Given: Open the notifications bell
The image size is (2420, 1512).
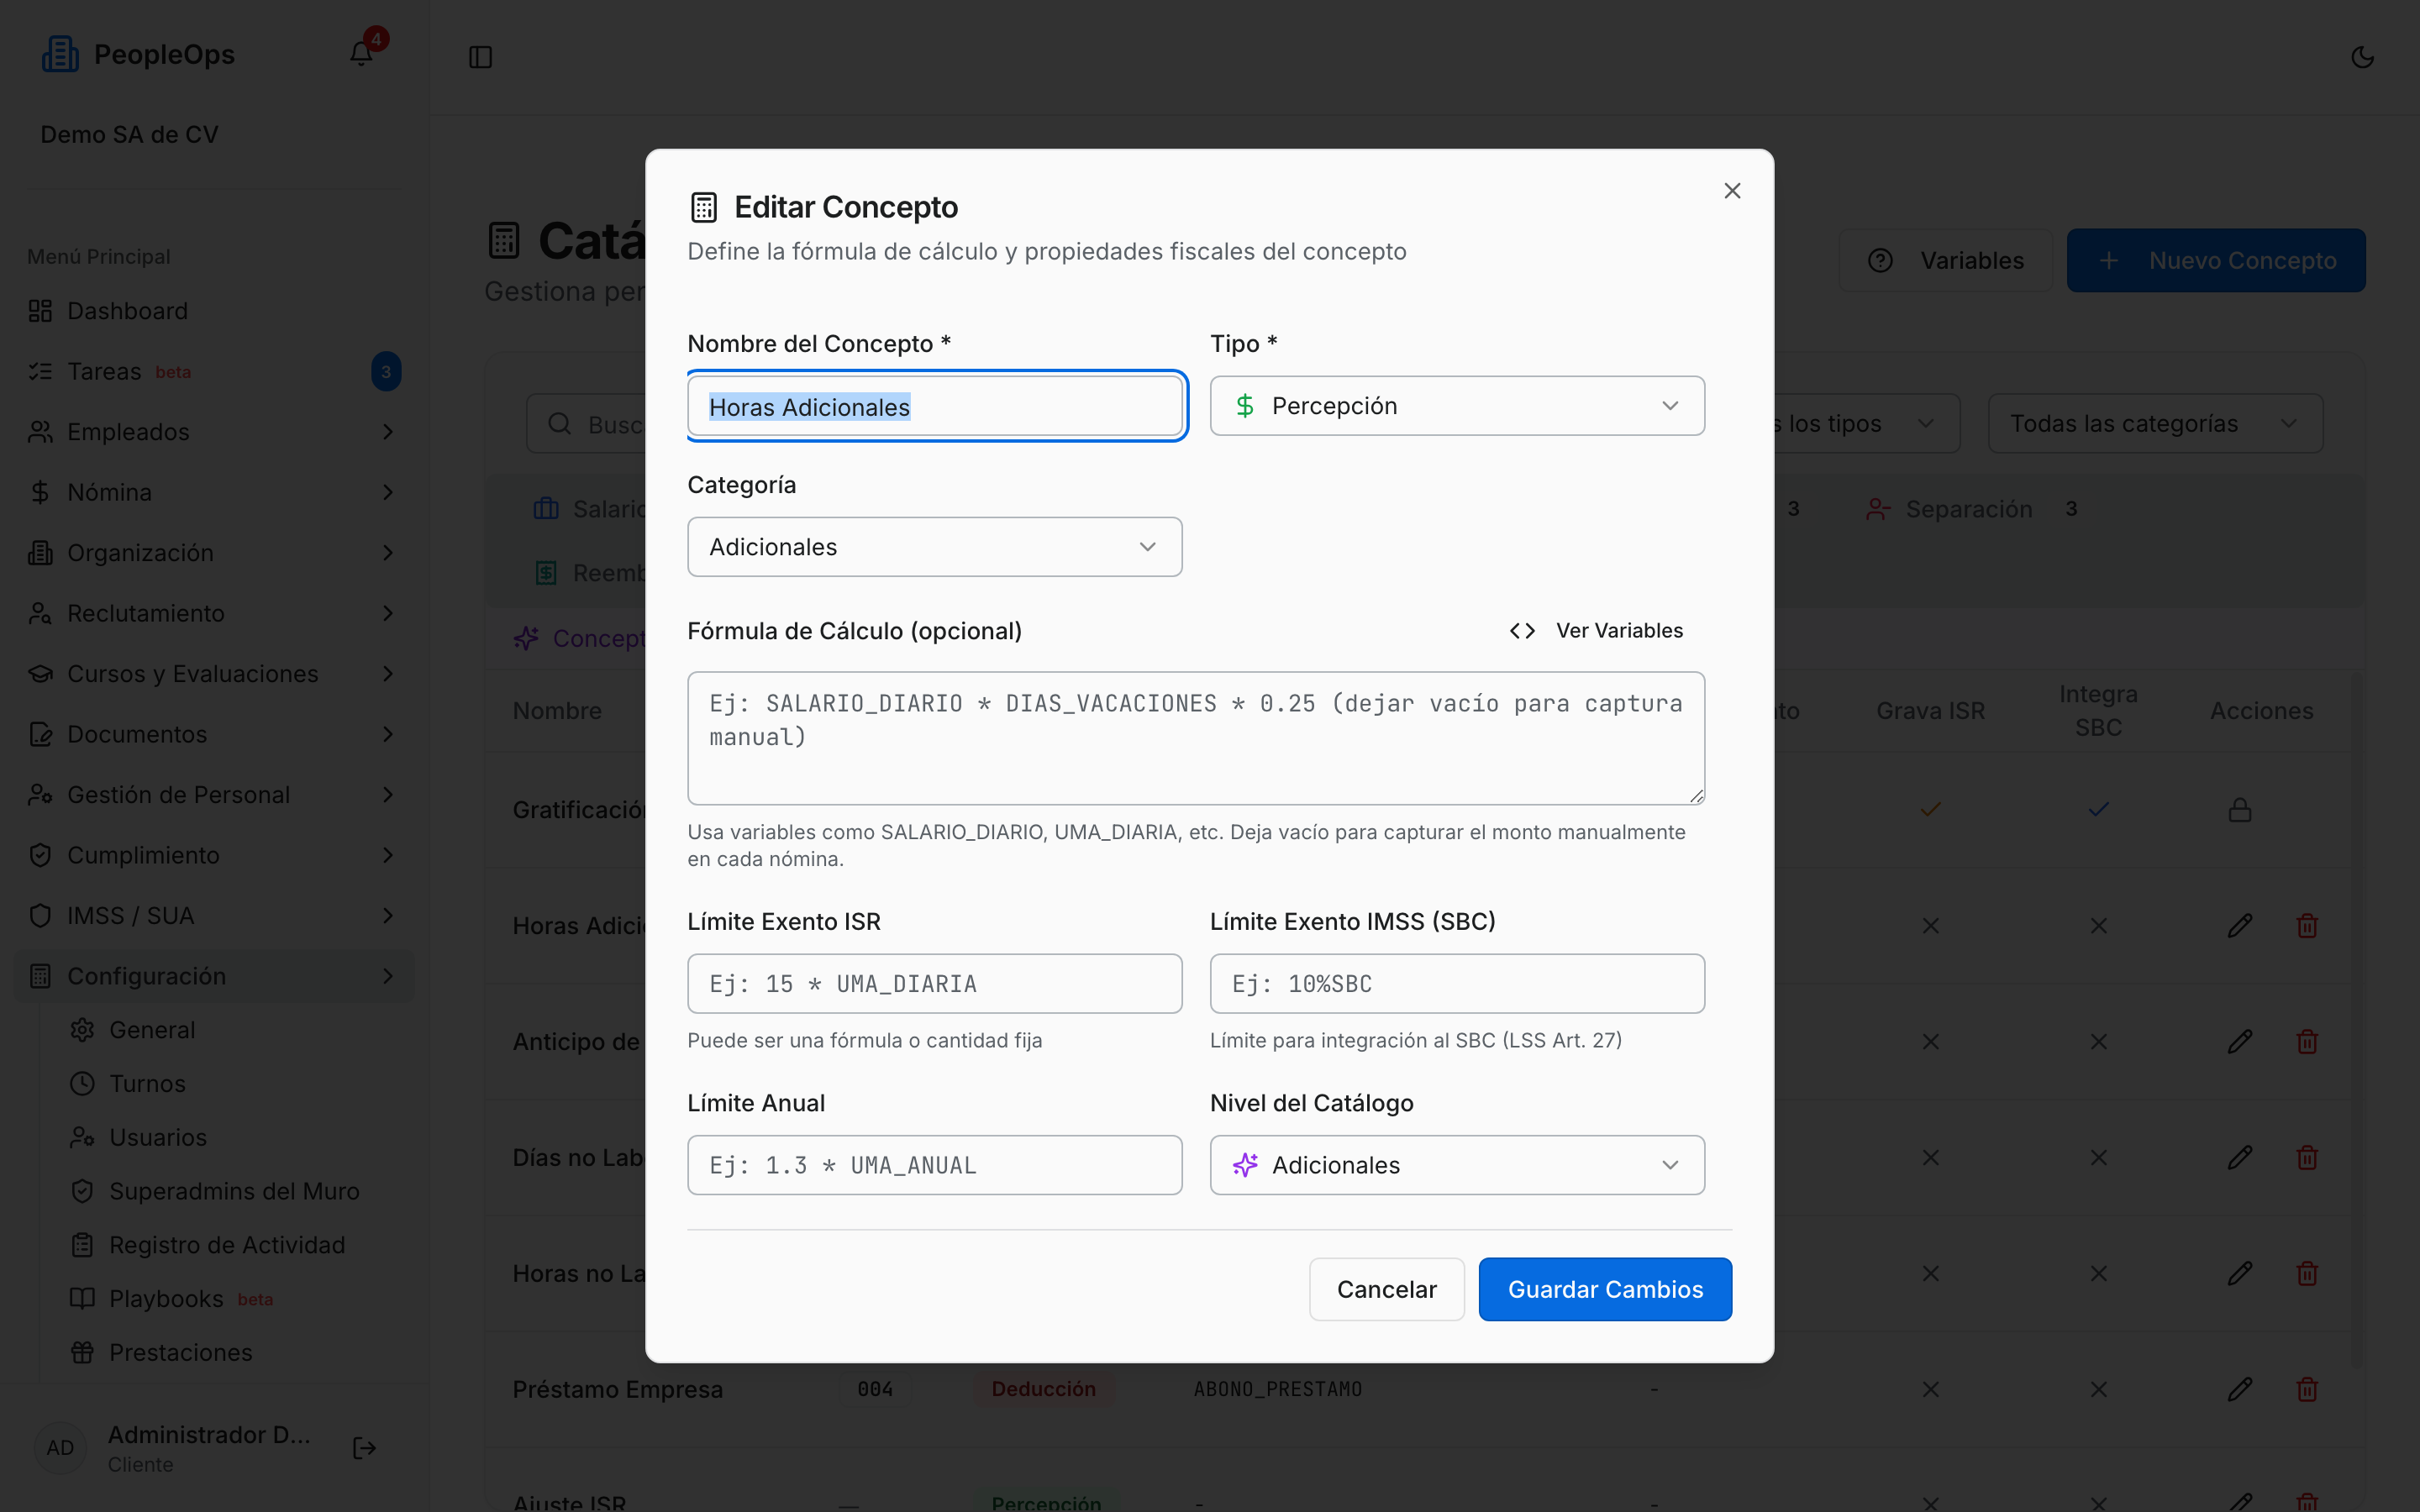Looking at the screenshot, I should [x=361, y=54].
